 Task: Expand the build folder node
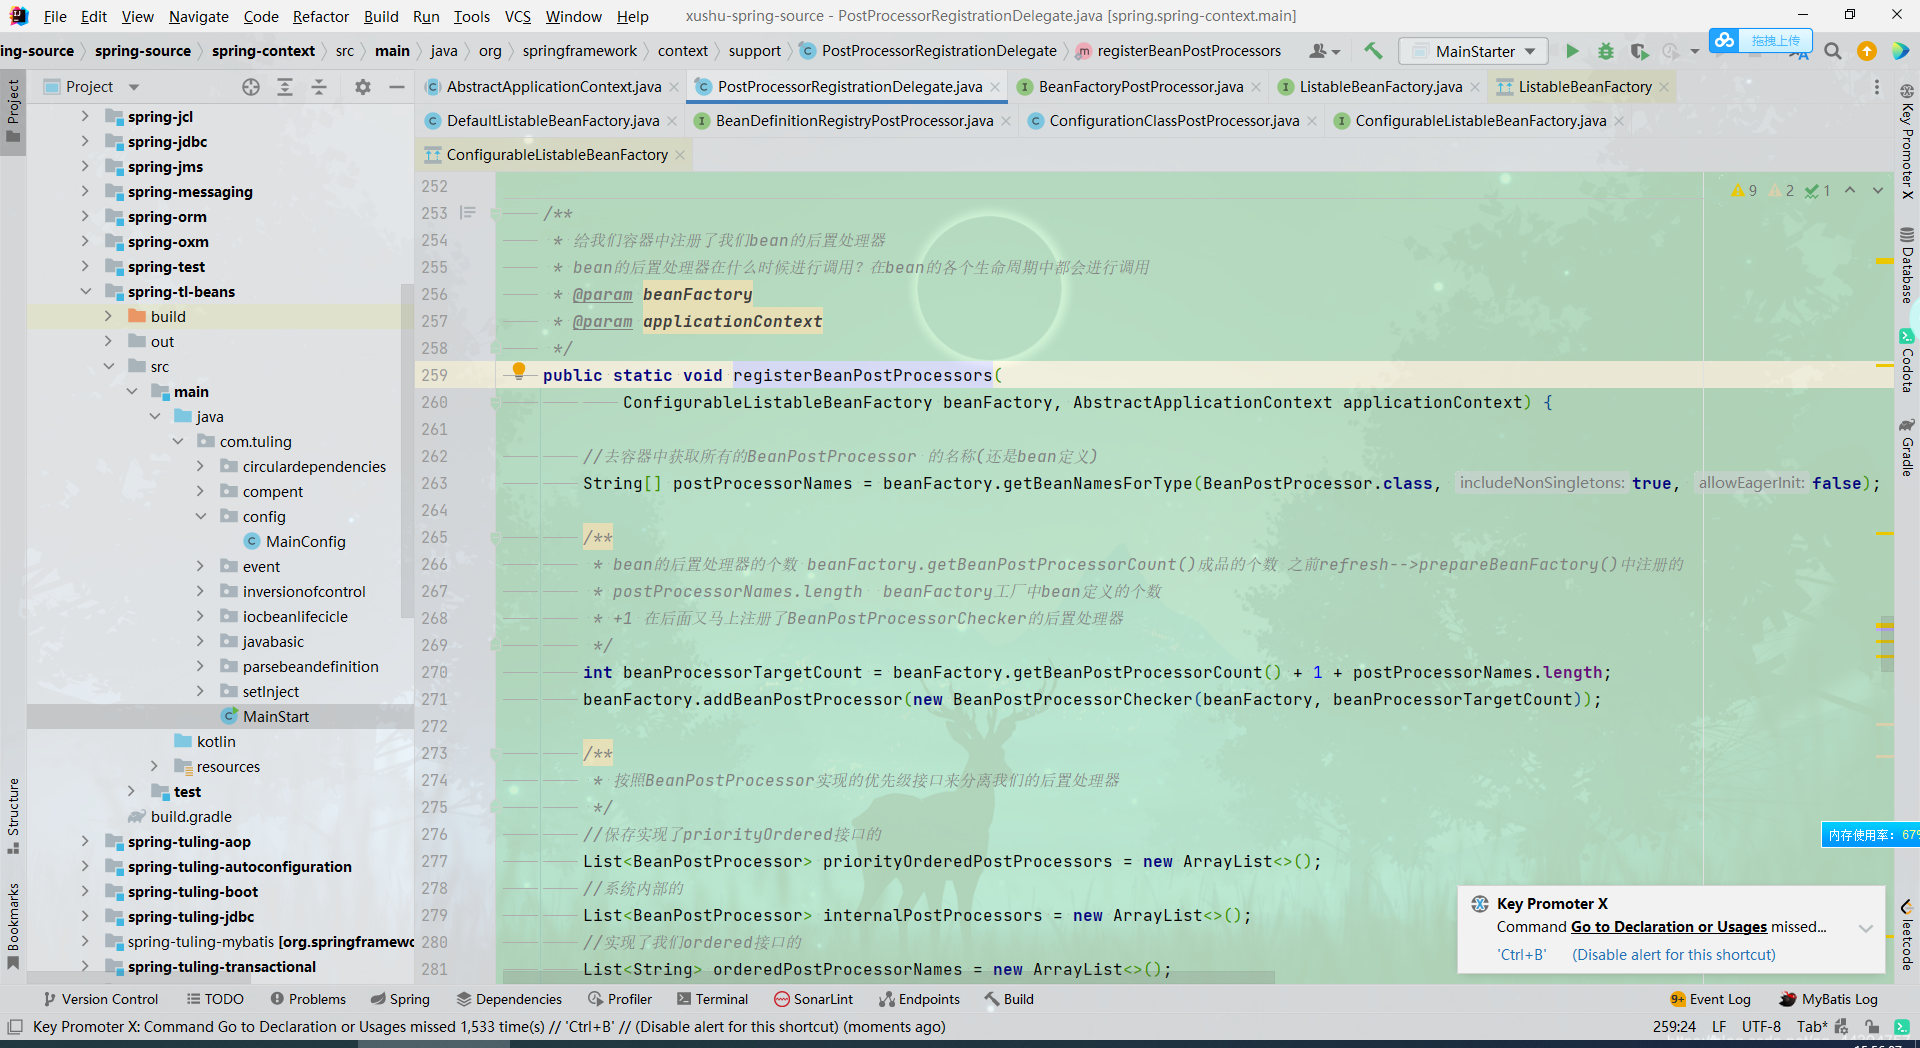coord(108,317)
